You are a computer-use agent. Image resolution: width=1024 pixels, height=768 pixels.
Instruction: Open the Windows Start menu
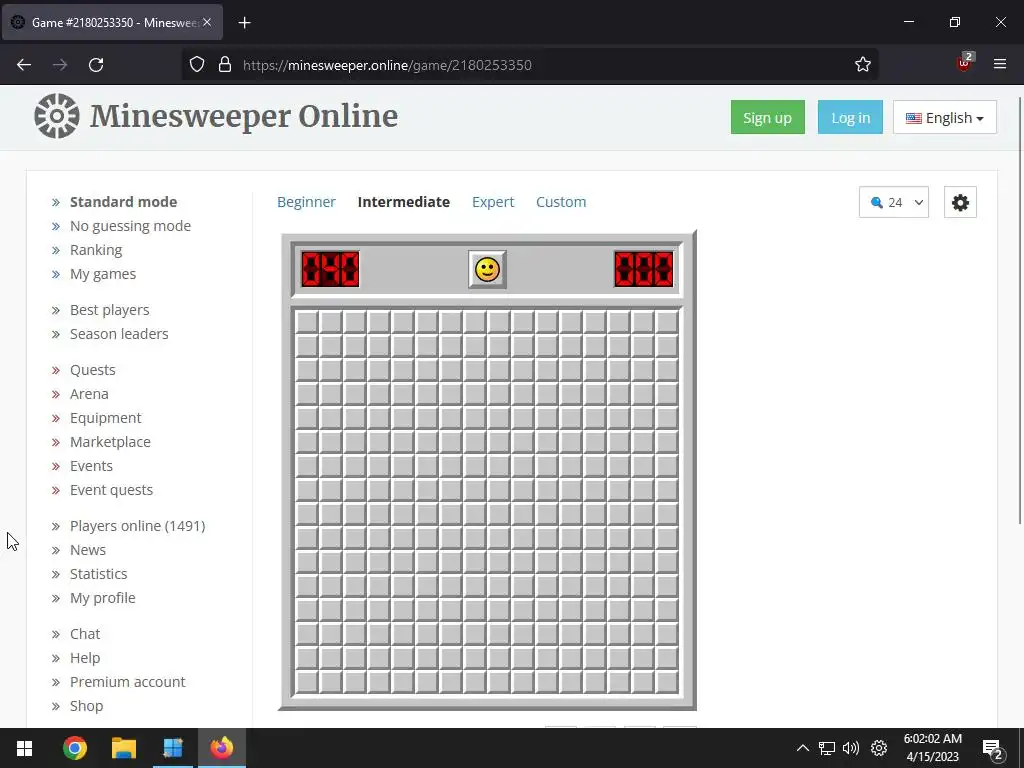point(24,748)
